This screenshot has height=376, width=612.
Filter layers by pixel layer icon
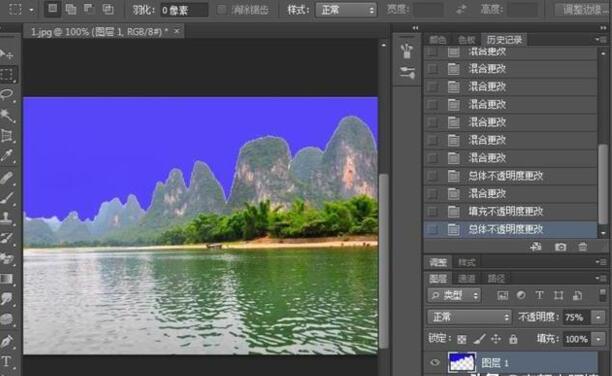coord(502,296)
